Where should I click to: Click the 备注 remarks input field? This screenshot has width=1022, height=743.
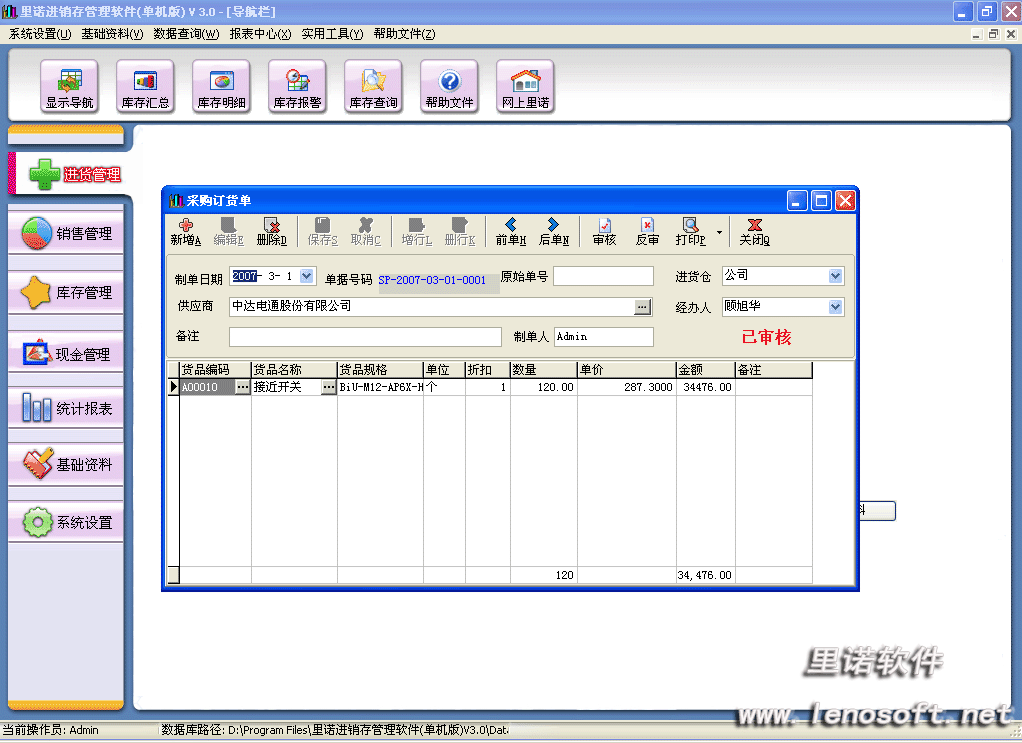click(x=365, y=337)
